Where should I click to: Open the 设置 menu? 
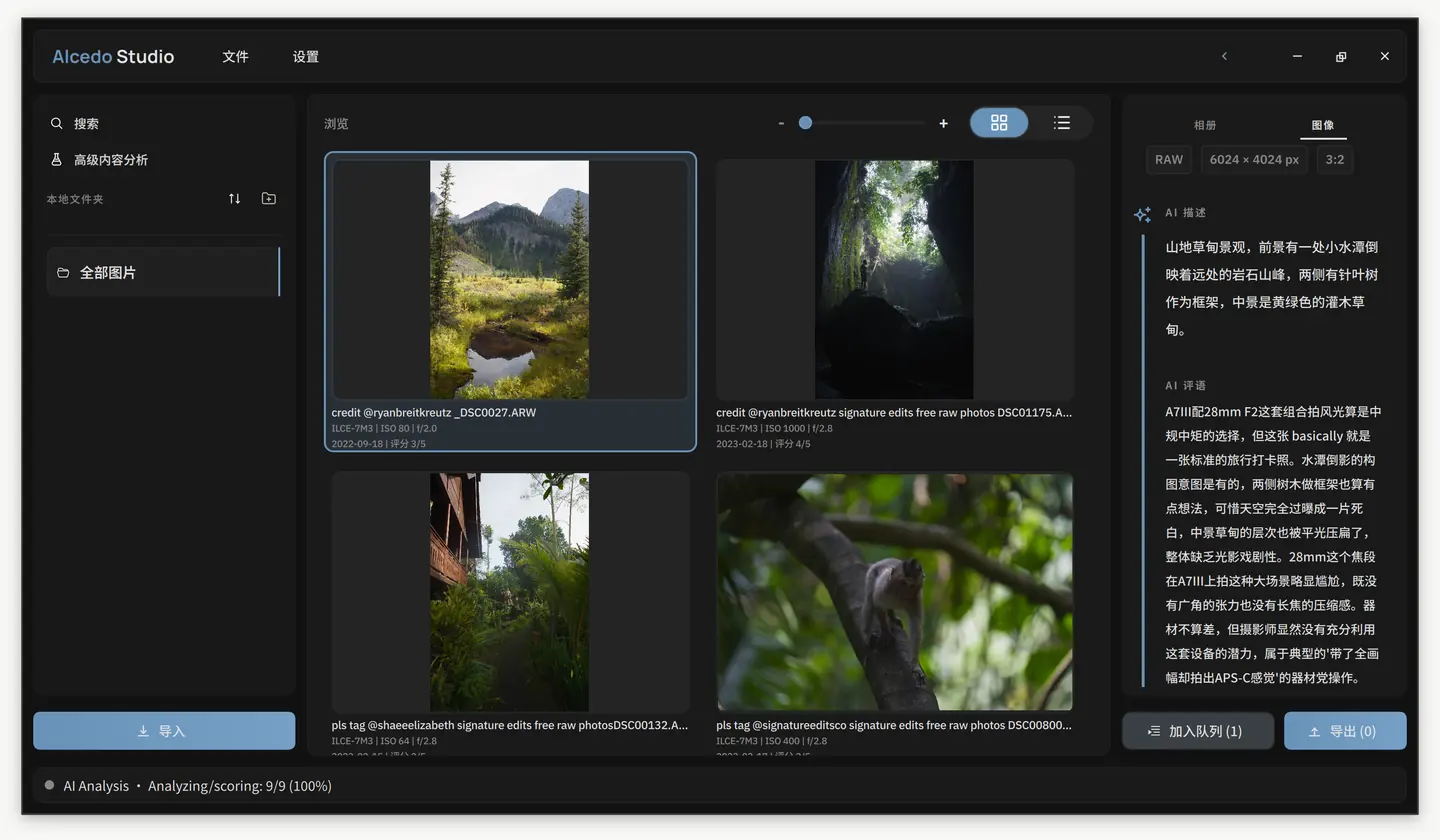tap(306, 57)
